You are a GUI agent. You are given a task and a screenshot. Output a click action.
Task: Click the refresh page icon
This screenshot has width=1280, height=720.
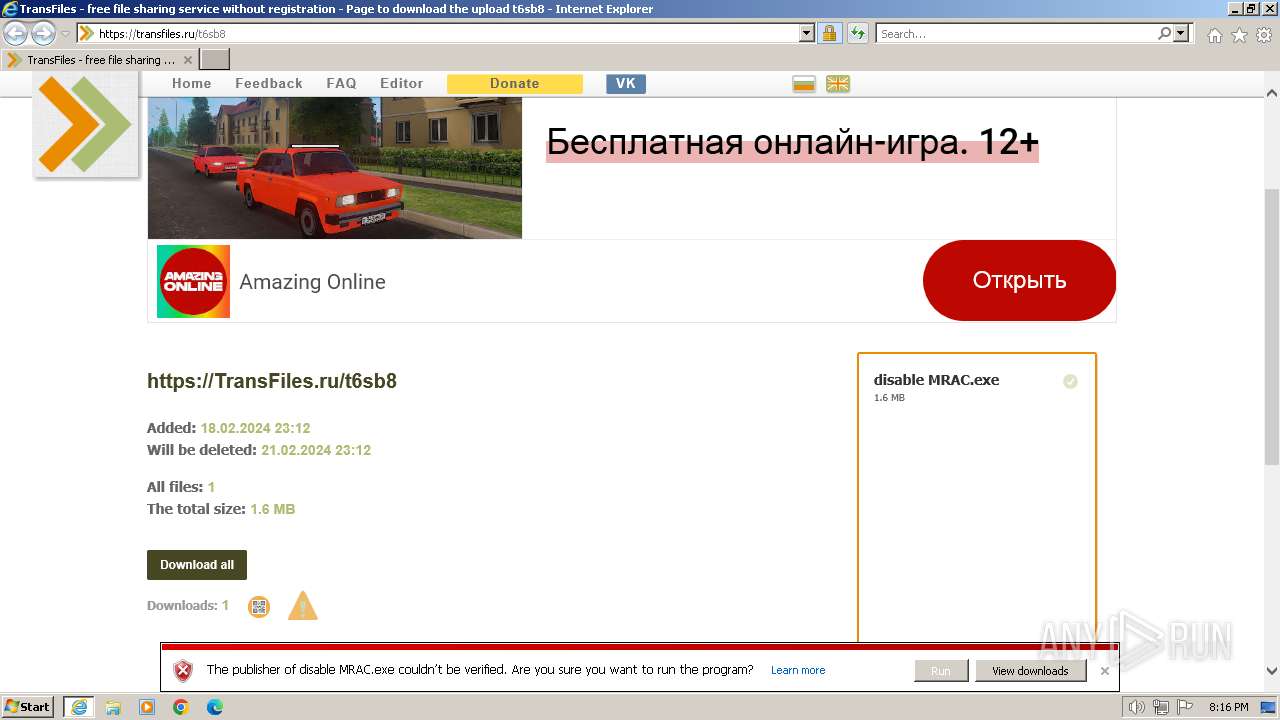[x=857, y=34]
